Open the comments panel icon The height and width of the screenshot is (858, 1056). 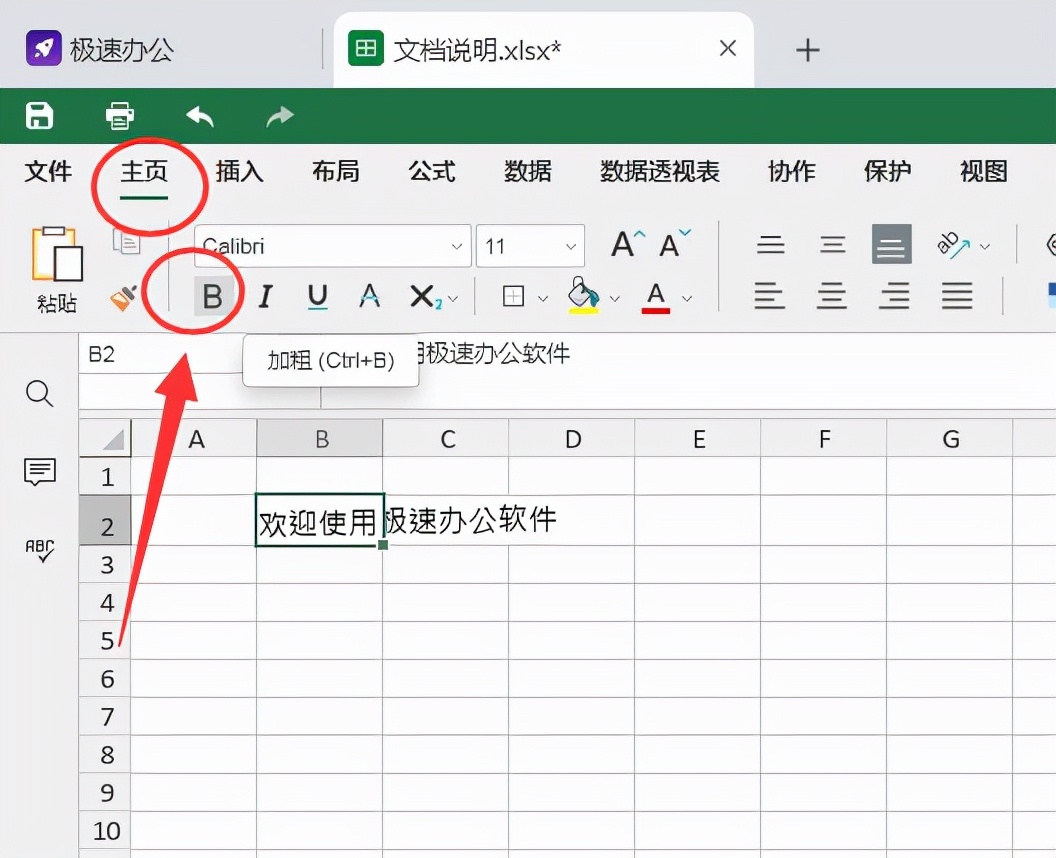[x=38, y=472]
